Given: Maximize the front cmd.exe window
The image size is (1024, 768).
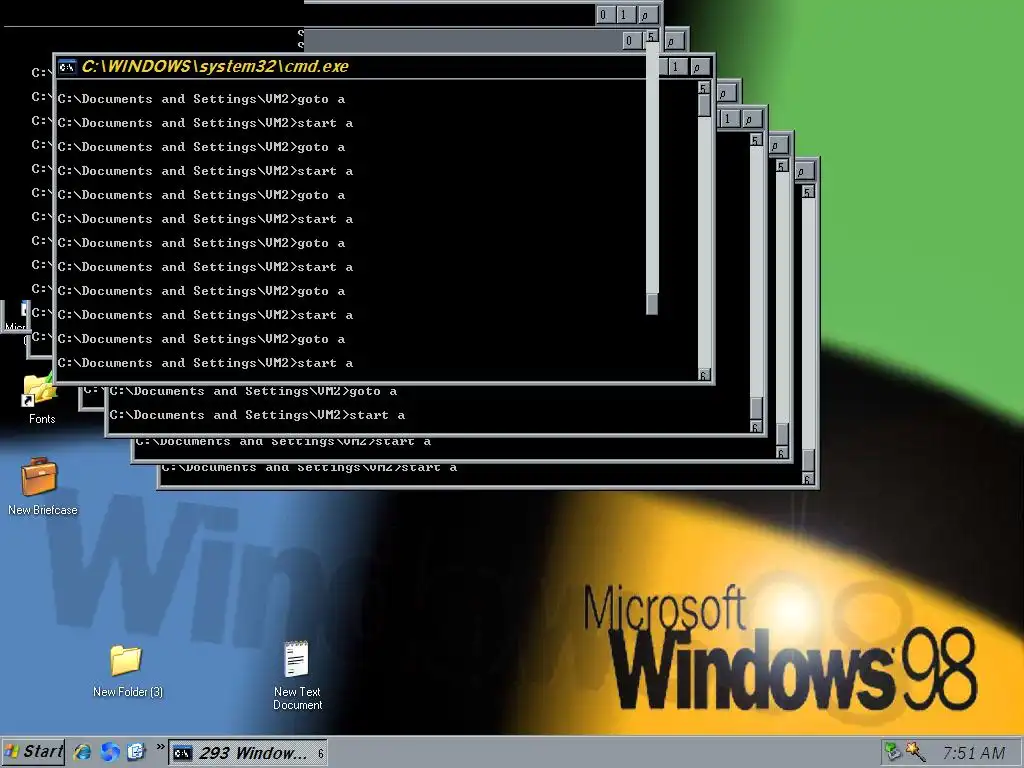Looking at the screenshot, I should click(x=676, y=67).
